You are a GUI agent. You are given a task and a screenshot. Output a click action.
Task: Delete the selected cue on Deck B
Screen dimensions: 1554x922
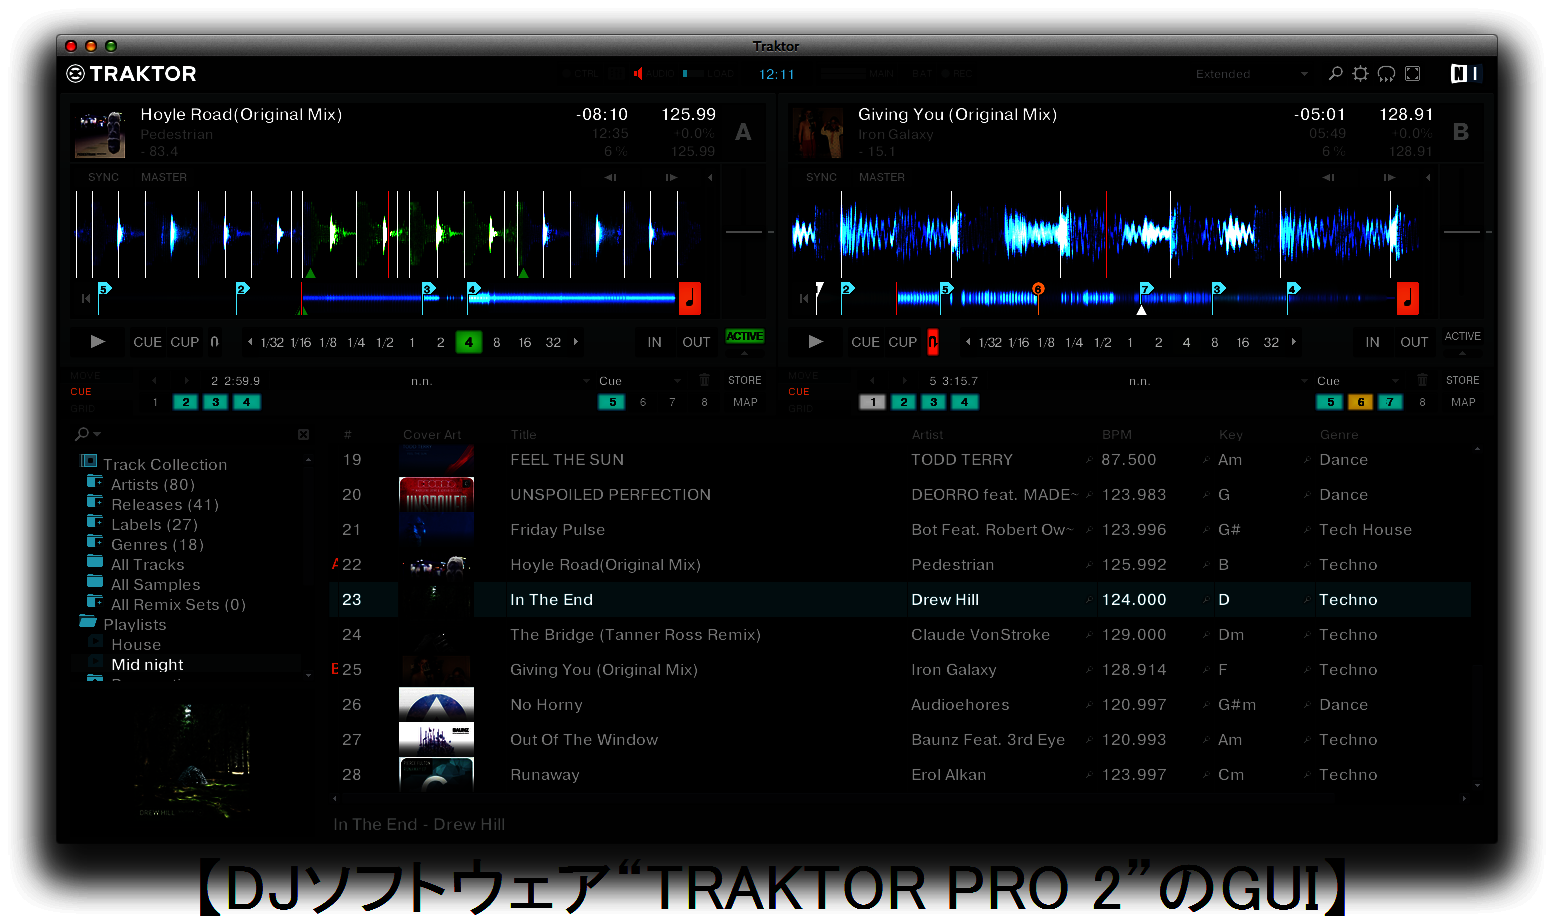(1422, 380)
